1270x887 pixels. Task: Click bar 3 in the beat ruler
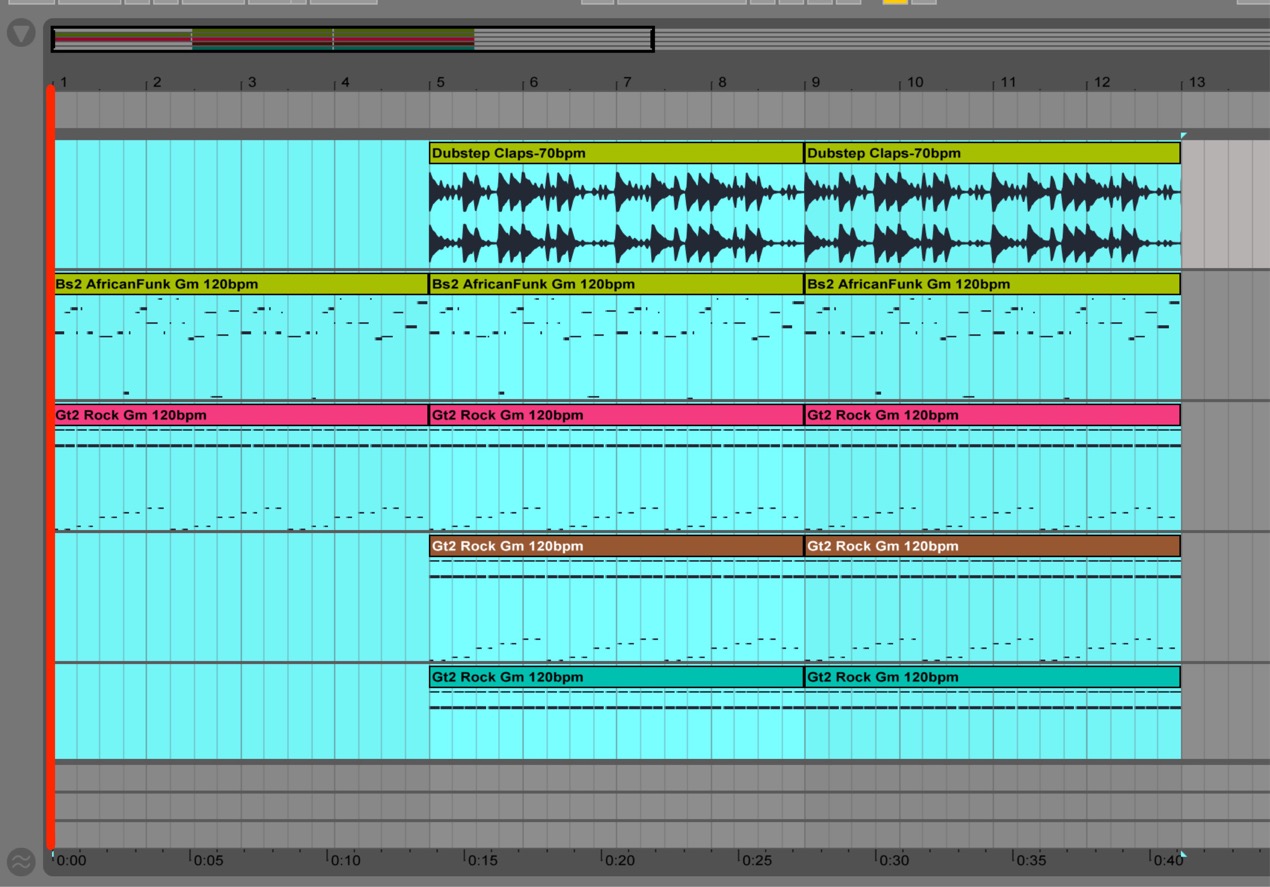(251, 82)
